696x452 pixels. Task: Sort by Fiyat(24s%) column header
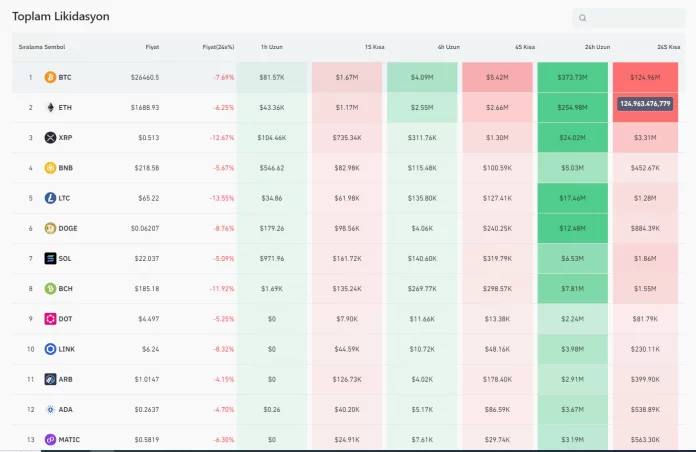click(x=218, y=47)
